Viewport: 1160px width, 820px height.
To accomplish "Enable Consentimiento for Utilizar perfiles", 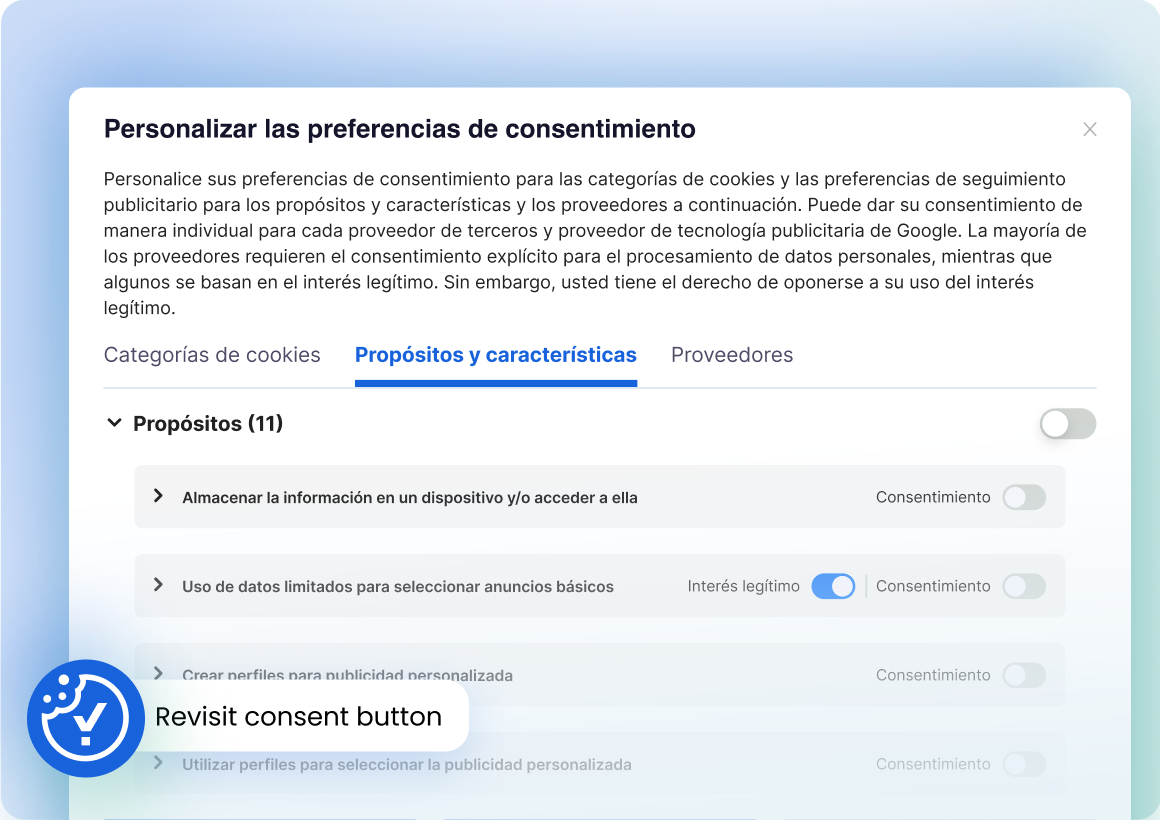I will pos(1024,764).
